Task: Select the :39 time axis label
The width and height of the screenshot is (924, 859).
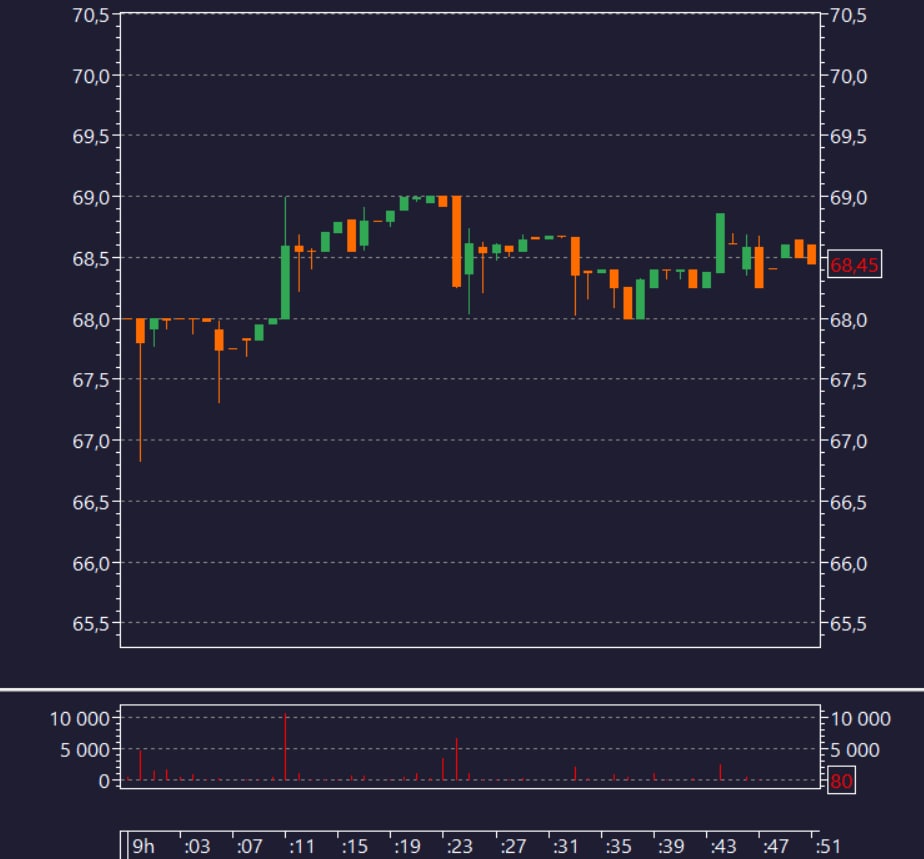Action: (671, 846)
